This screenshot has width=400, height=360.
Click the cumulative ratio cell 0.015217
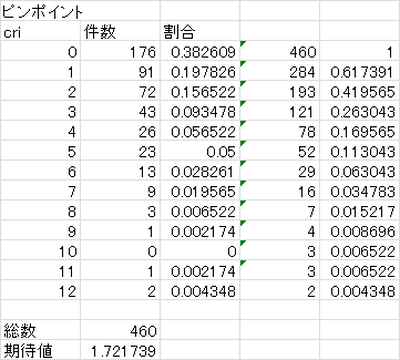pyautogui.click(x=360, y=211)
